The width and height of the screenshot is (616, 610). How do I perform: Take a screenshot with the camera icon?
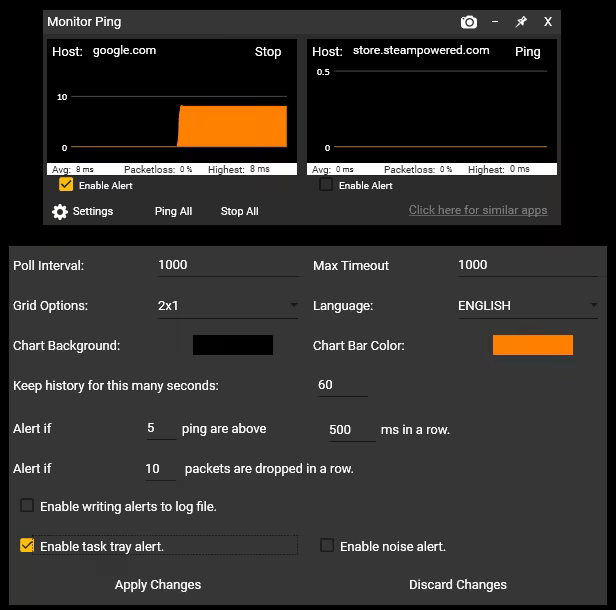(468, 22)
